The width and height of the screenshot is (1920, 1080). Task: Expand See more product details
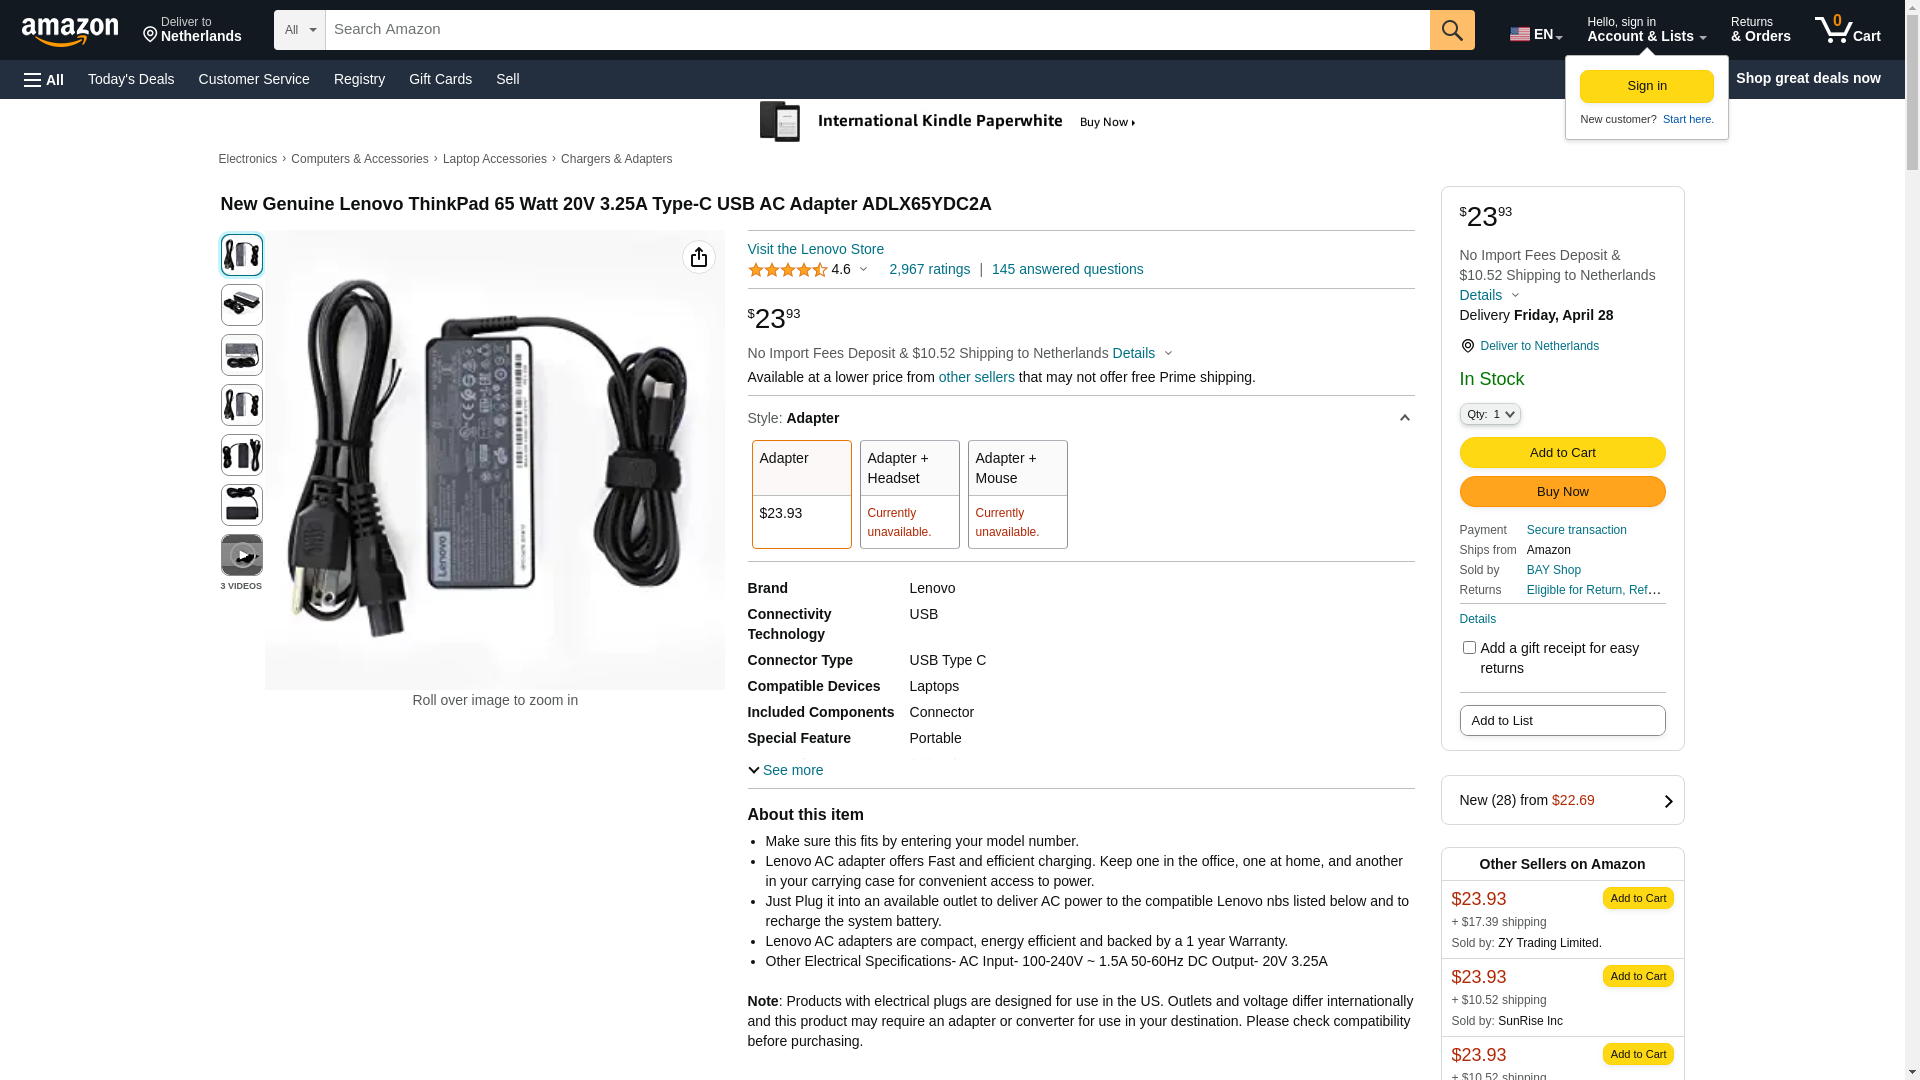pos(786,770)
